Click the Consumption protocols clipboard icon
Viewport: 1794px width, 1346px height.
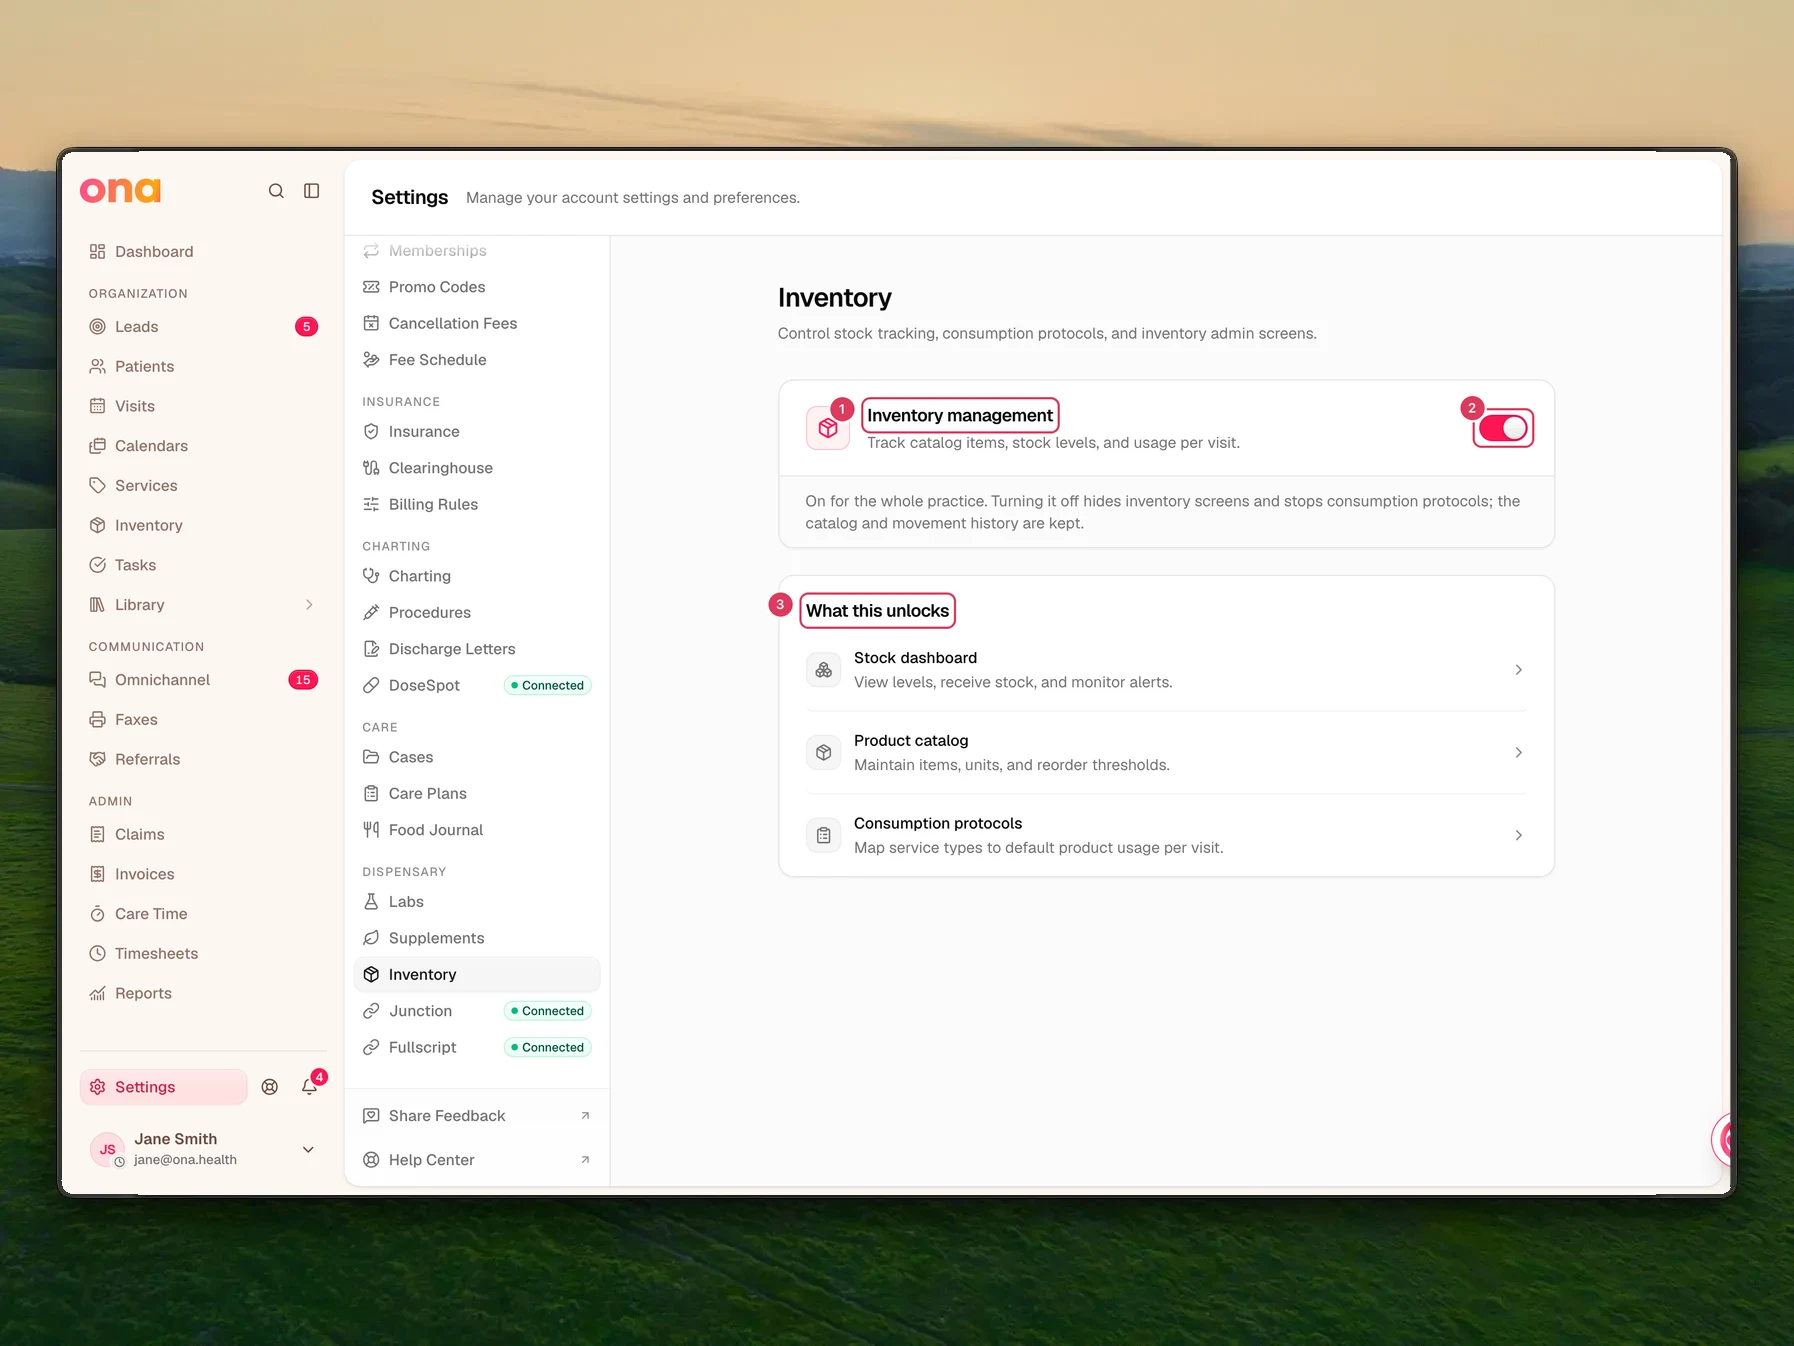click(824, 836)
